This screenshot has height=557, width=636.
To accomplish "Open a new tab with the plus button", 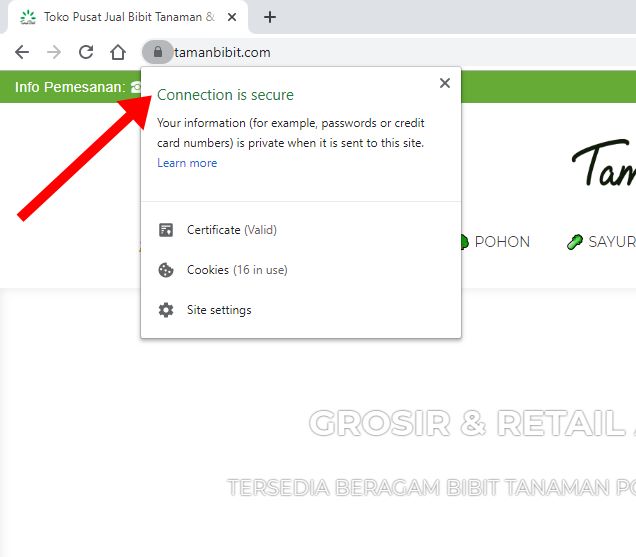I will (x=270, y=17).
